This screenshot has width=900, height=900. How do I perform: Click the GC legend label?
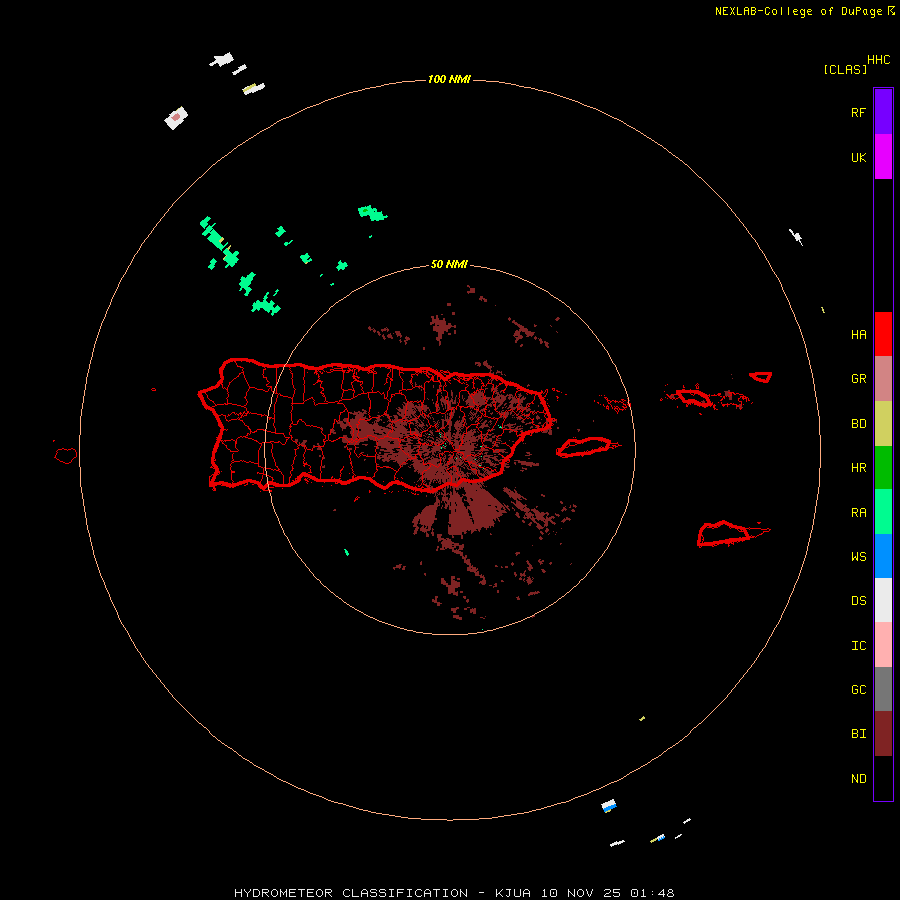click(858, 690)
